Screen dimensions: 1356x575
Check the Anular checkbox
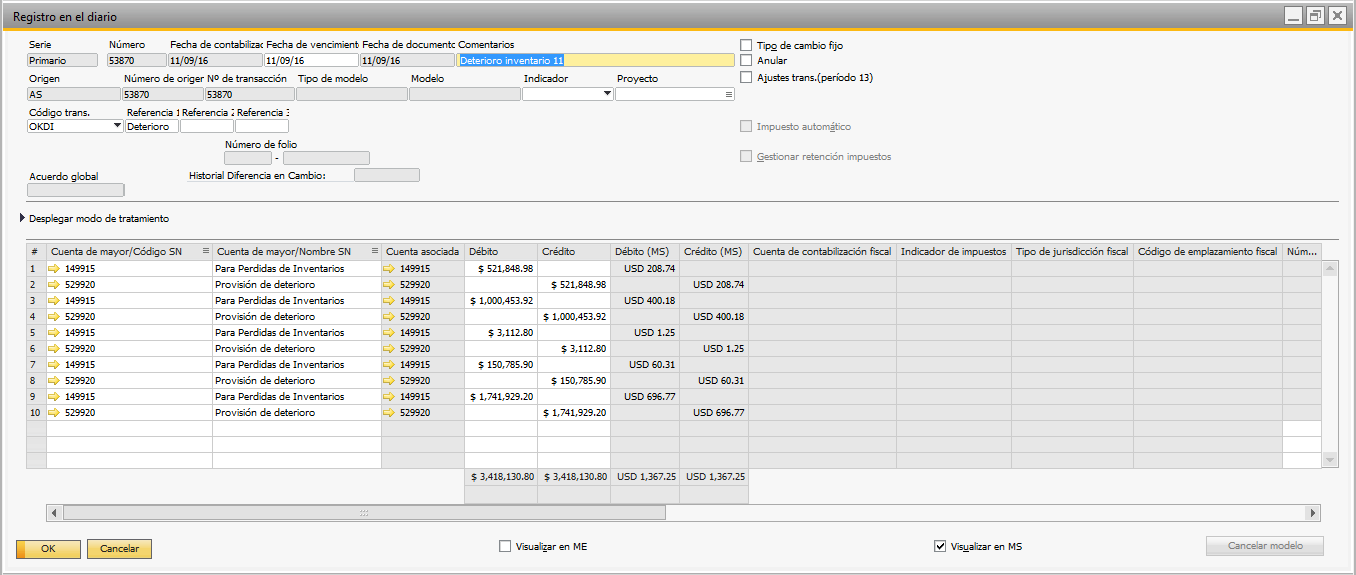pyautogui.click(x=746, y=61)
